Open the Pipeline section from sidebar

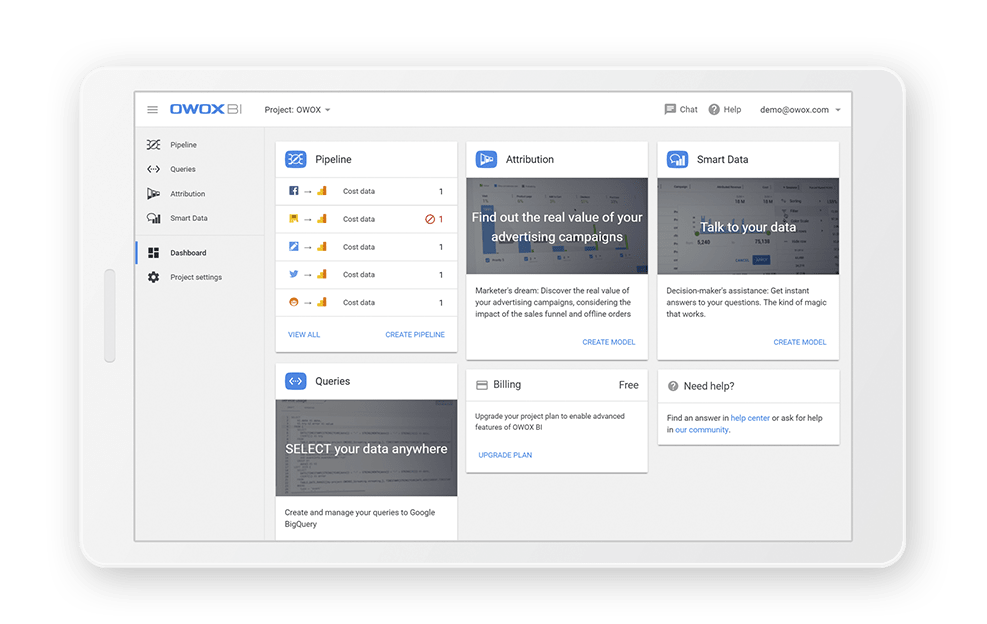coord(183,144)
